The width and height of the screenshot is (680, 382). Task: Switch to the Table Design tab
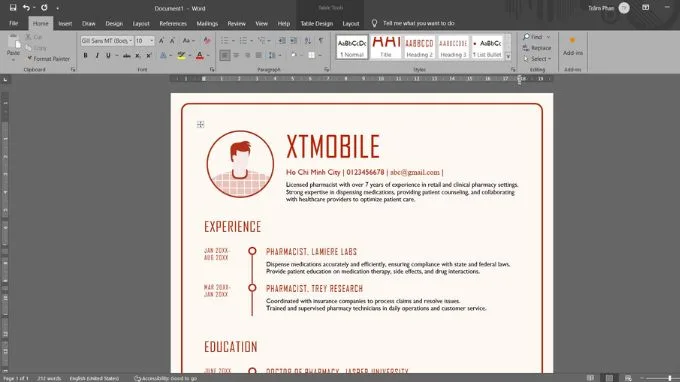tap(317, 23)
